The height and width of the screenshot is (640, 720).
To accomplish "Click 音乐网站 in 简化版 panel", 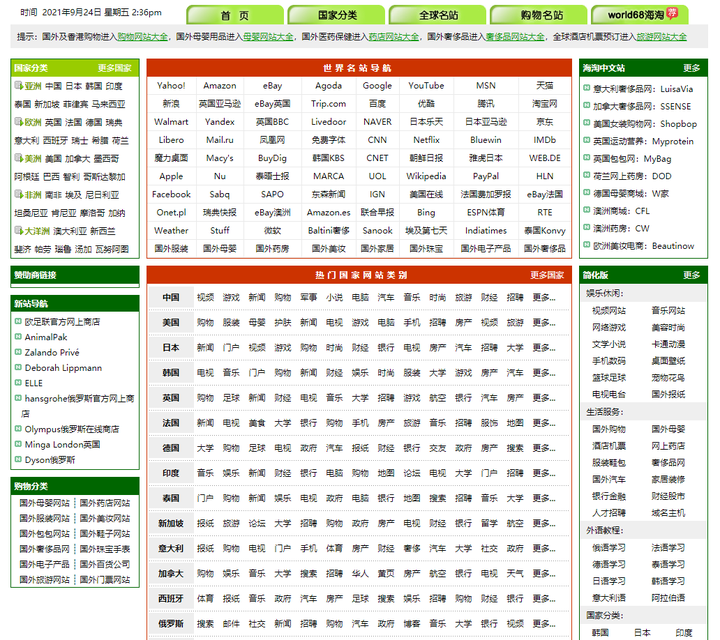I will click(668, 311).
